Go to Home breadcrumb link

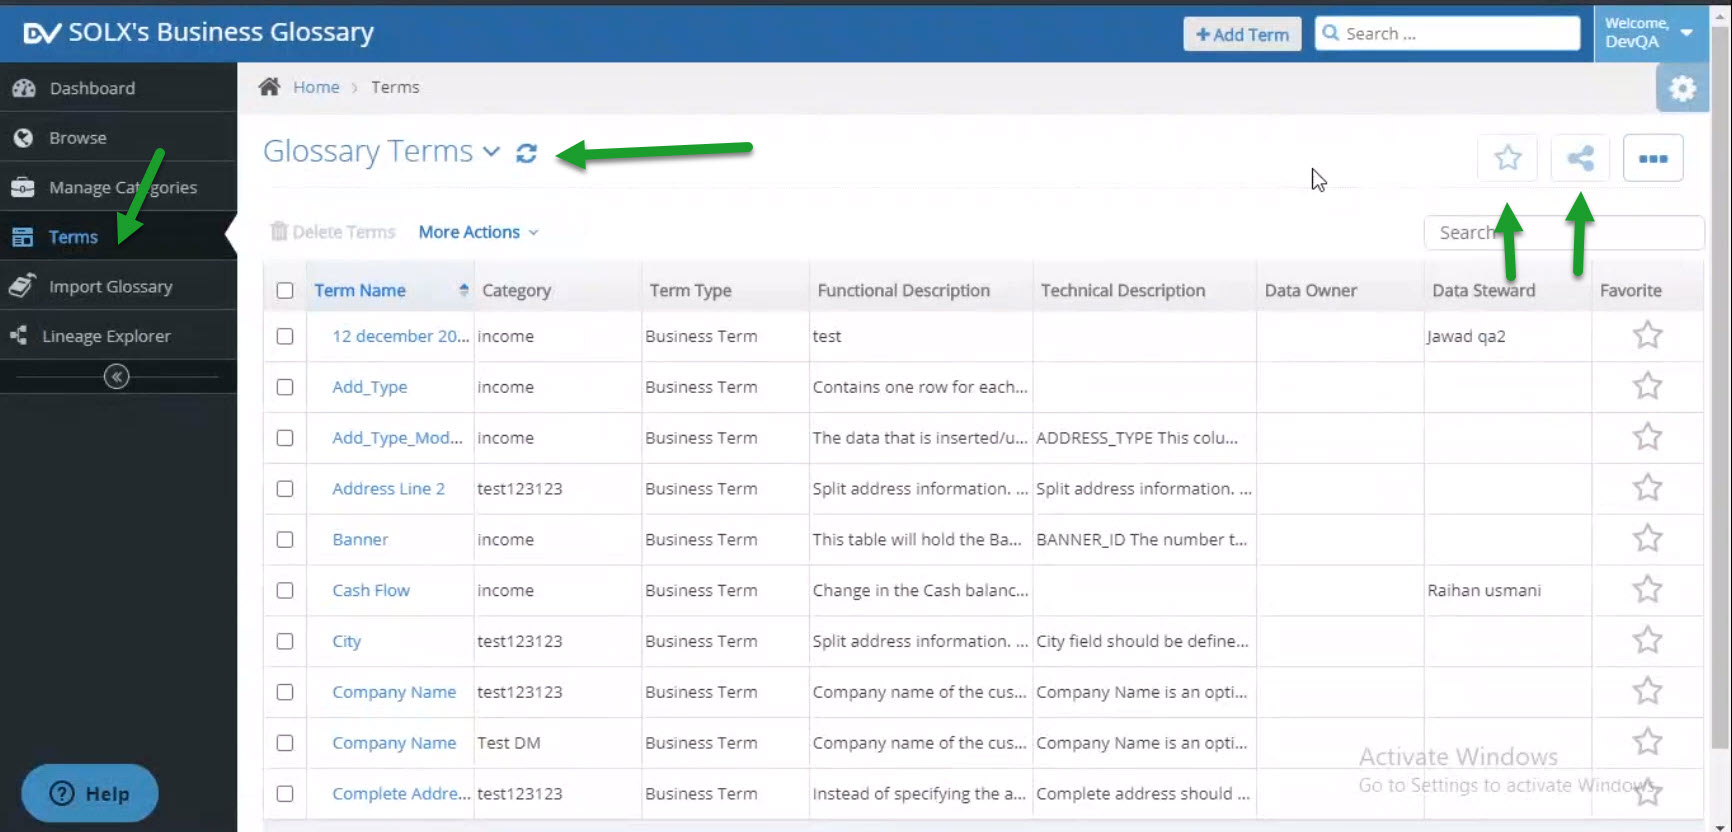point(316,87)
